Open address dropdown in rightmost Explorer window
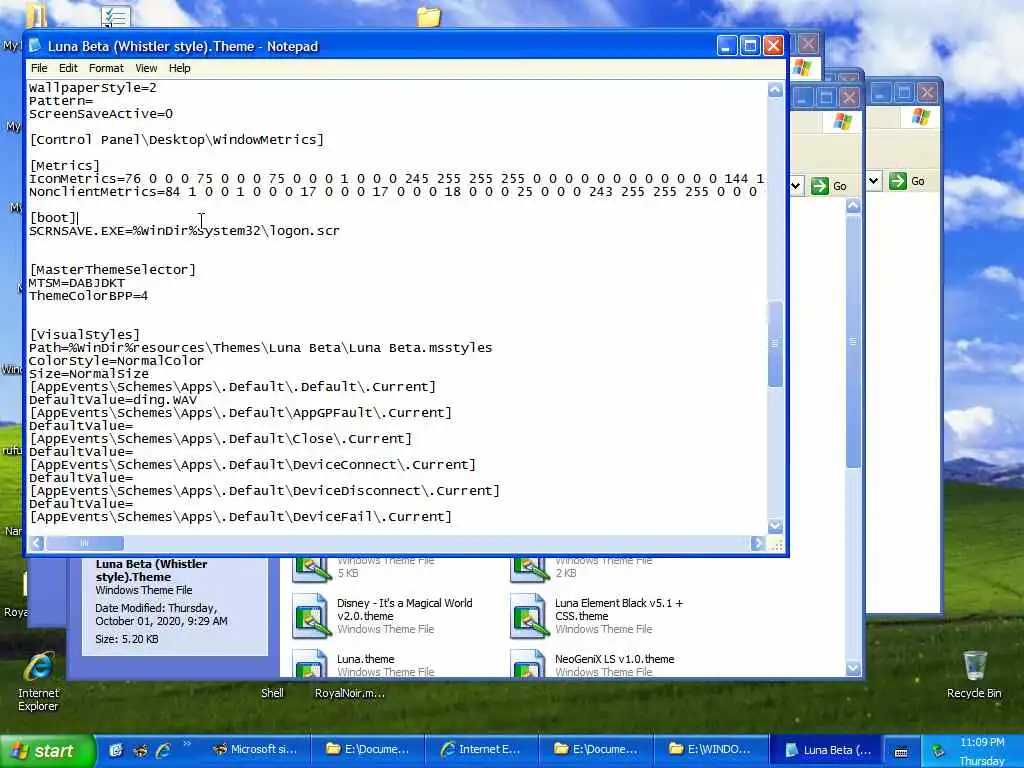1024x768 pixels. [x=874, y=180]
